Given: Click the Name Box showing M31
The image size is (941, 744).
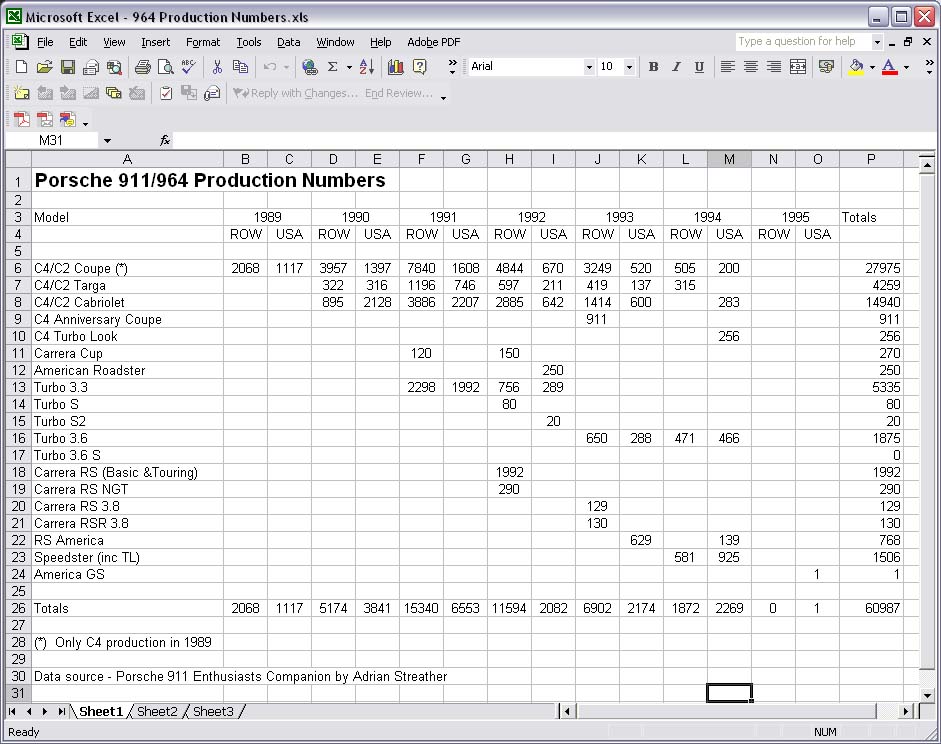Looking at the screenshot, I should (x=52, y=140).
